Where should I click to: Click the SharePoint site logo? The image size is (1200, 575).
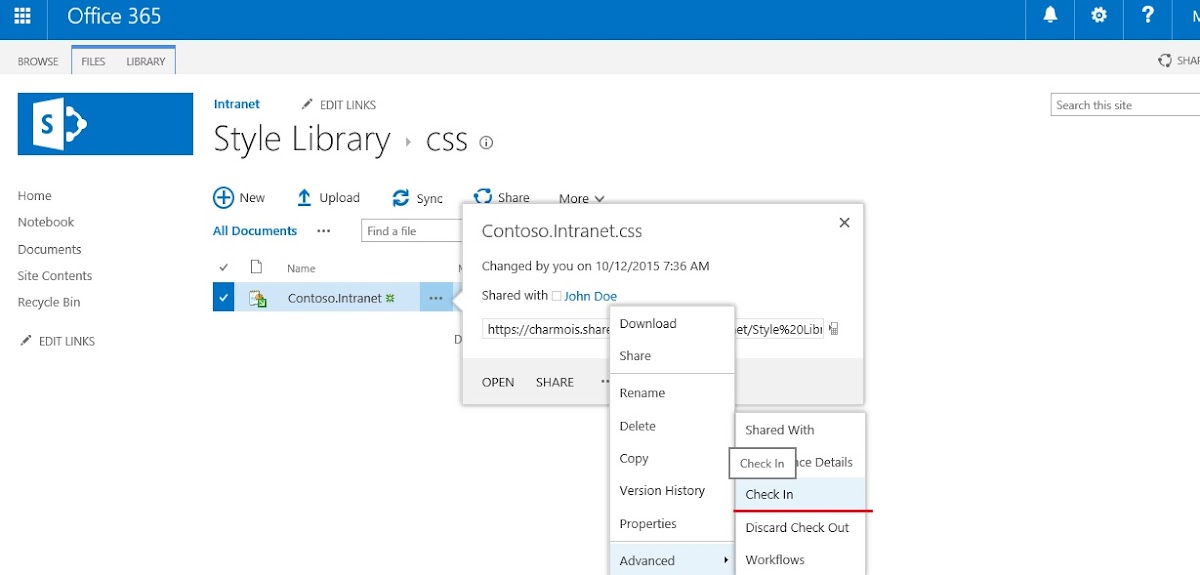point(105,124)
